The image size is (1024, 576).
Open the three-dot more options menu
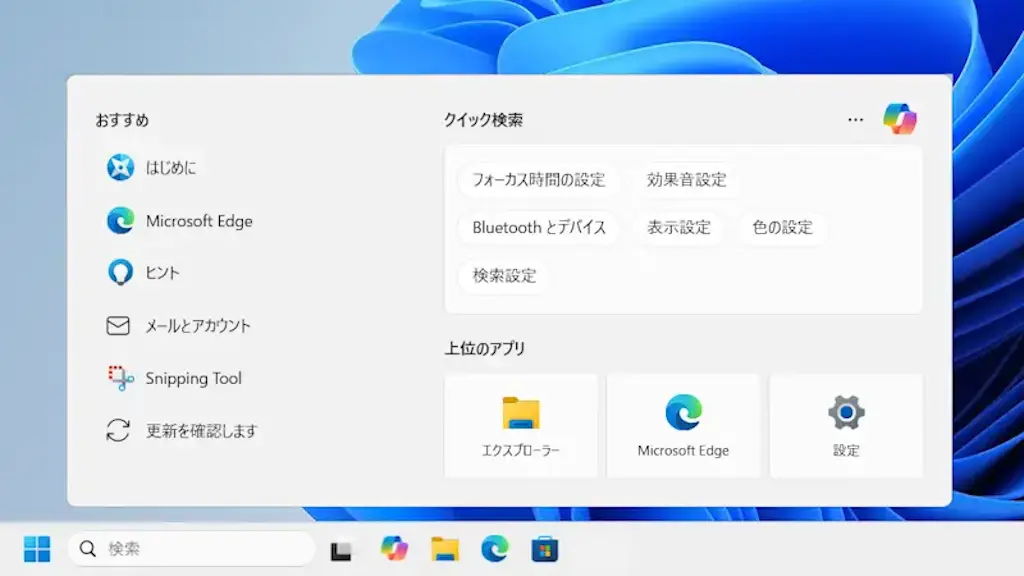(x=855, y=120)
